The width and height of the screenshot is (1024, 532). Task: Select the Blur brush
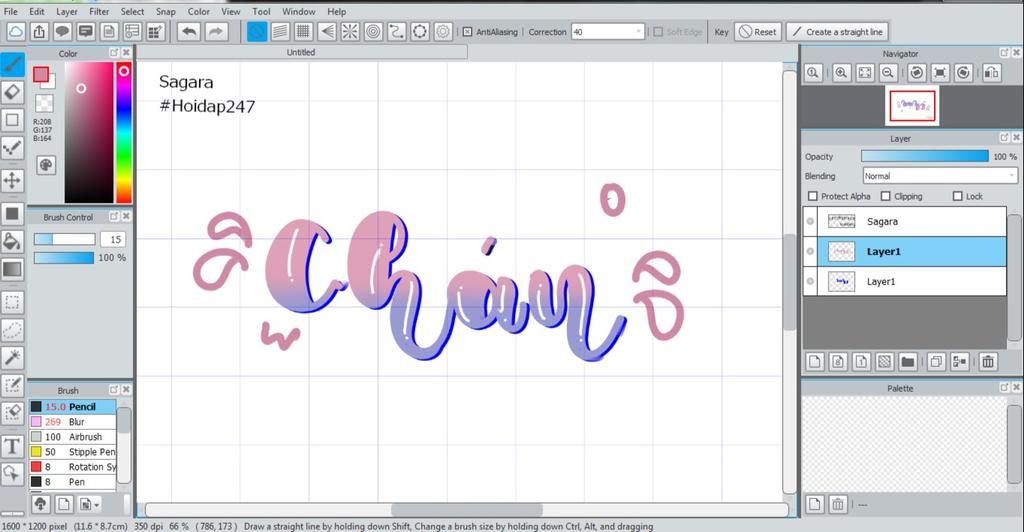72,422
